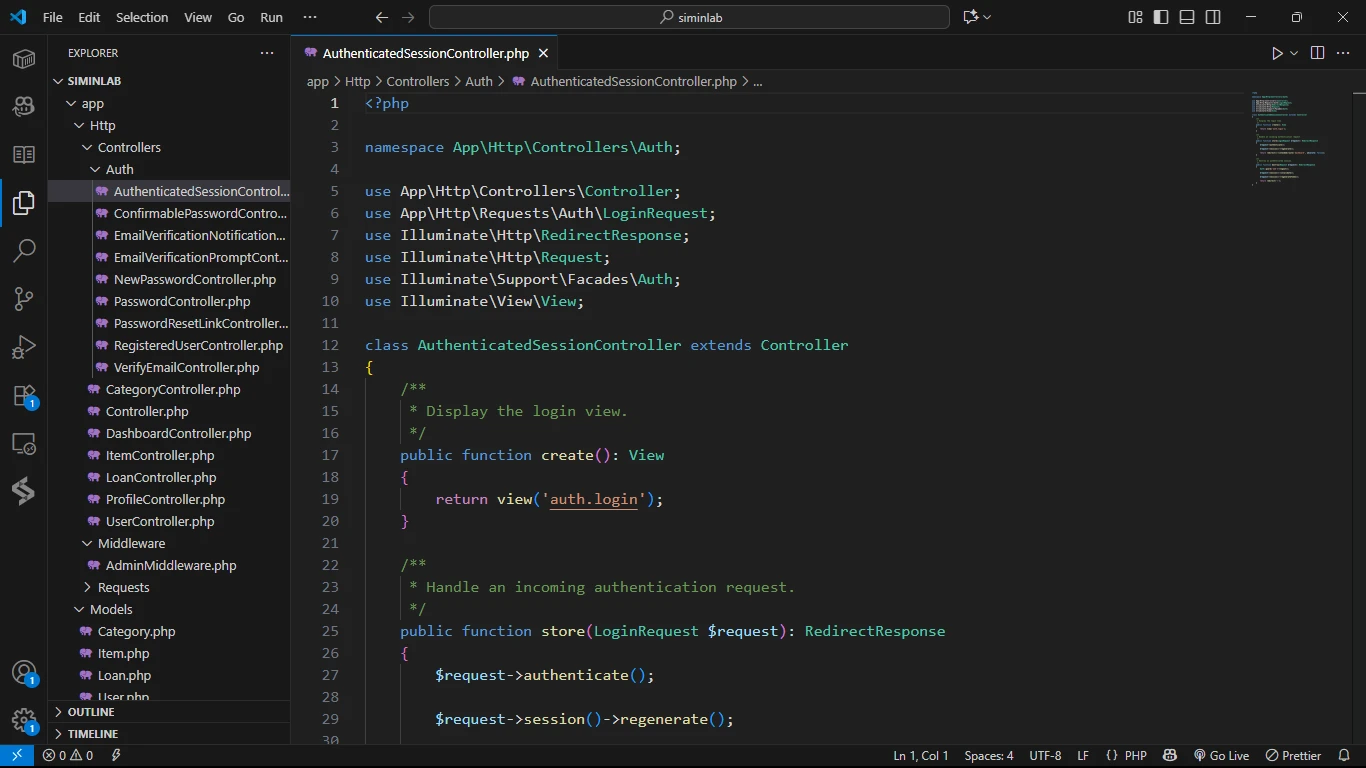The image size is (1366, 768).
Task: Open the Search view in activity bar
Action: [24, 250]
